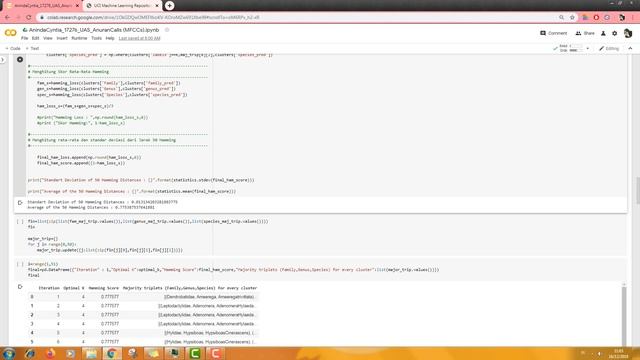Bookmark page with star icon
Screen dimensions: 640x360
[572, 18]
